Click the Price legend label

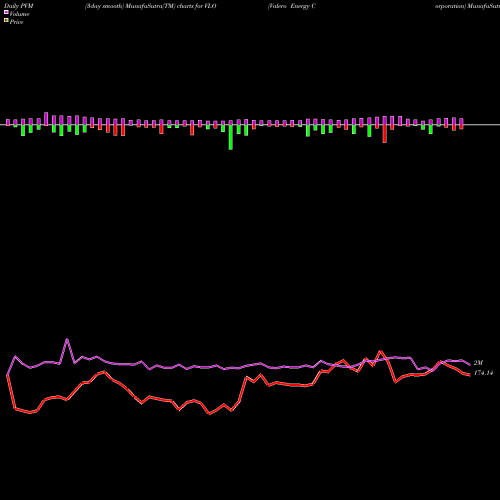click(x=16, y=22)
